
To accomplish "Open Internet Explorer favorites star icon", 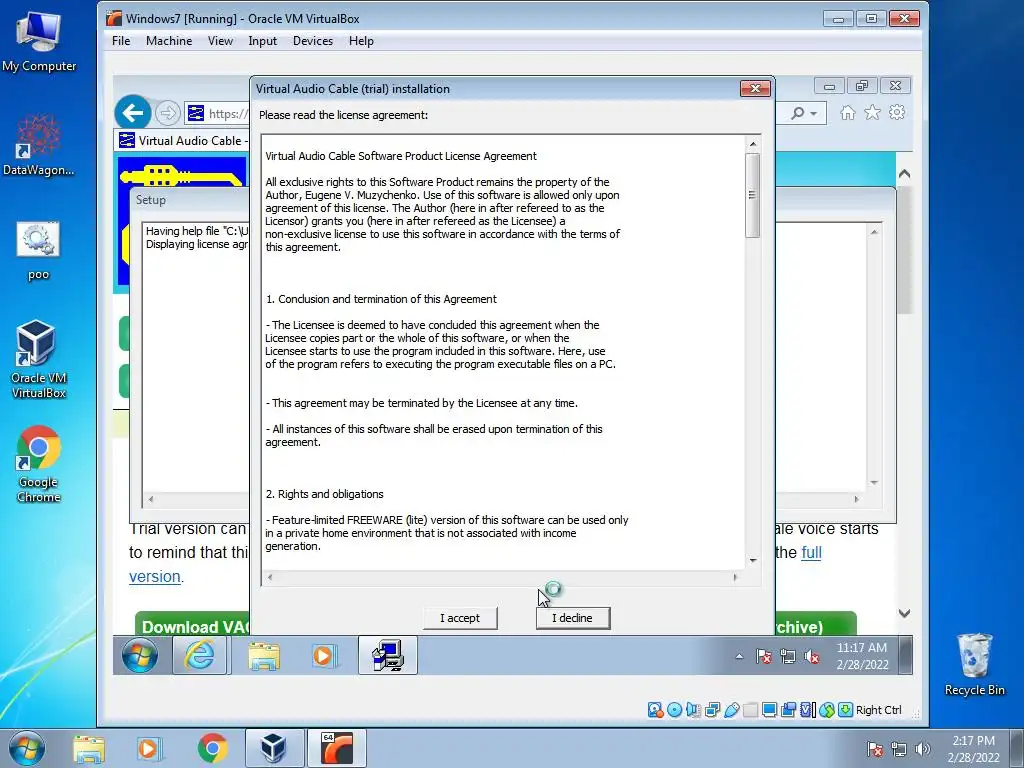I will tap(872, 113).
